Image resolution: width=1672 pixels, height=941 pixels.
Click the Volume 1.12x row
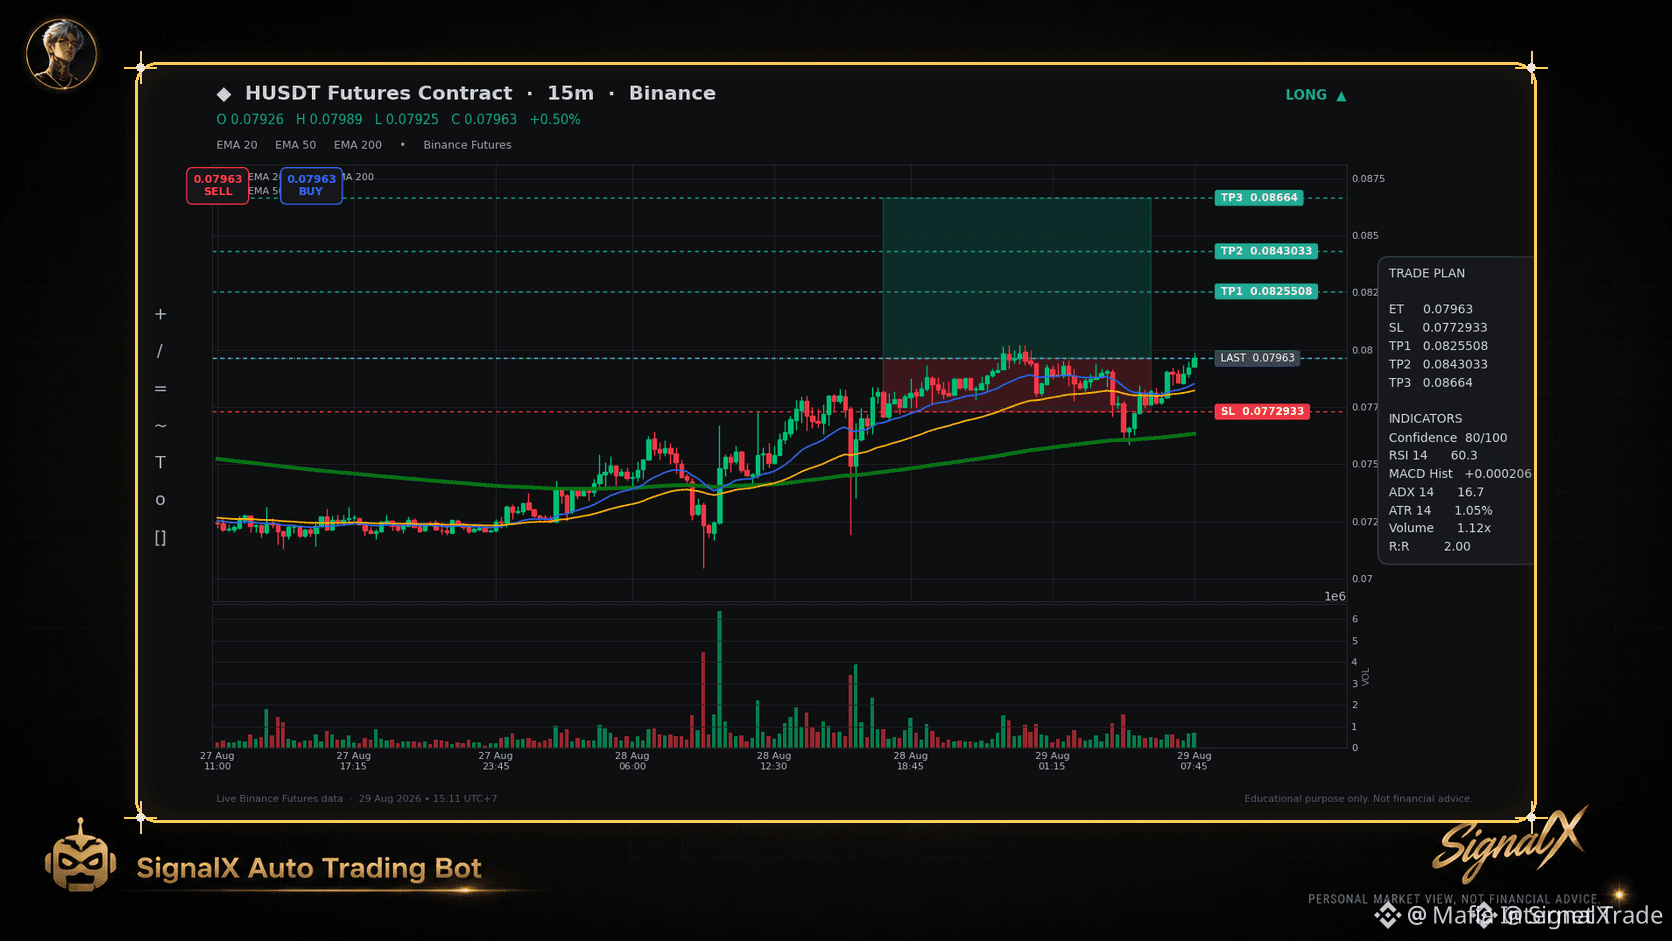(1440, 528)
